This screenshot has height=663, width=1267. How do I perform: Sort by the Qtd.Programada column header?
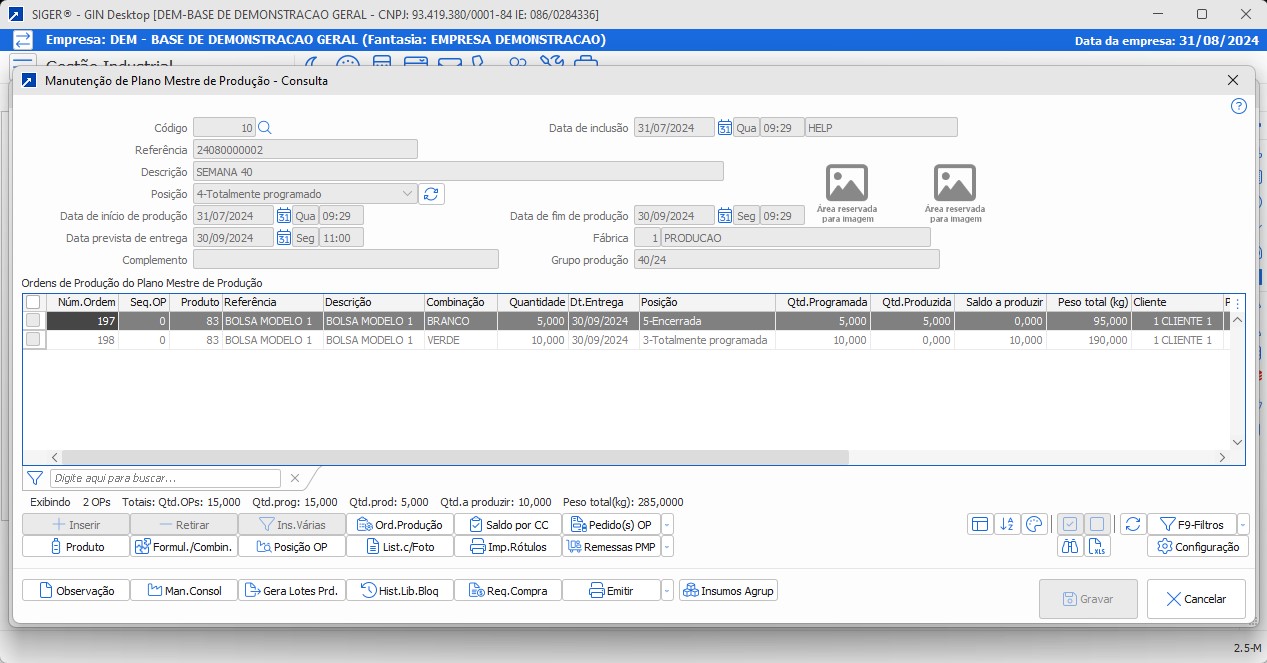[822, 302]
